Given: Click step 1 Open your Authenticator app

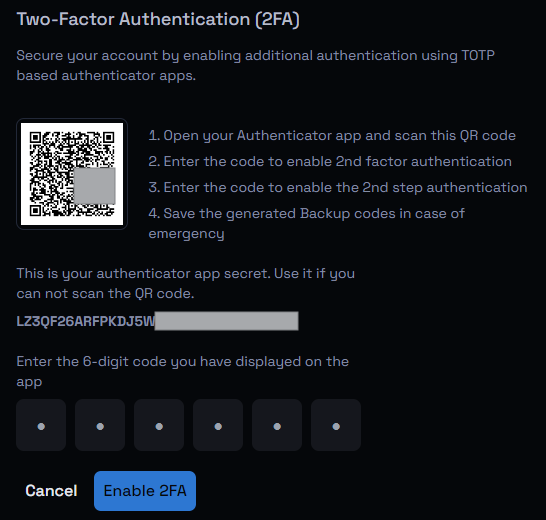Looking at the screenshot, I should coord(332,135).
